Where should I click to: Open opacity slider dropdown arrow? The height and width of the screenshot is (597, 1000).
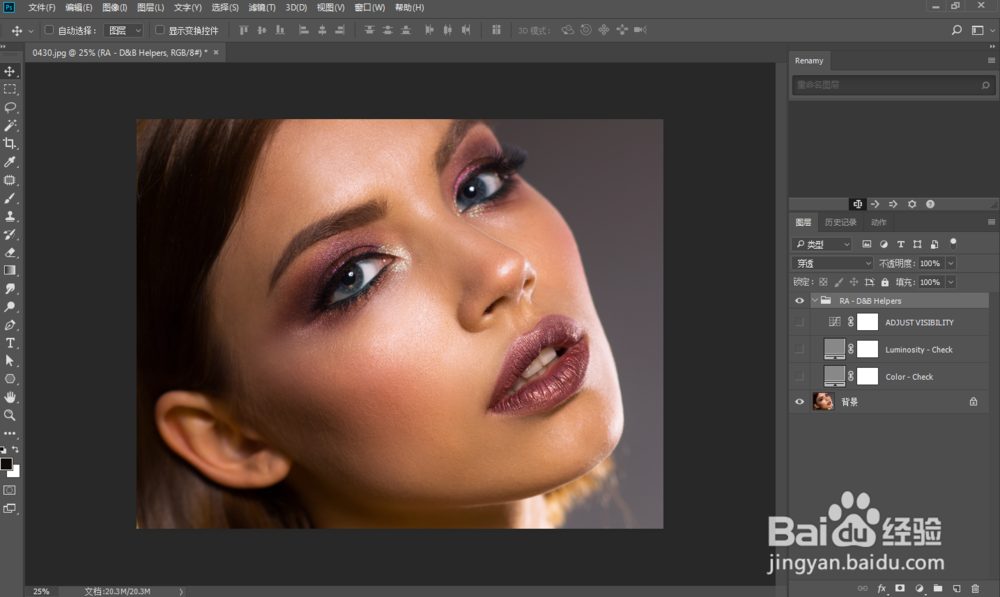coord(951,263)
